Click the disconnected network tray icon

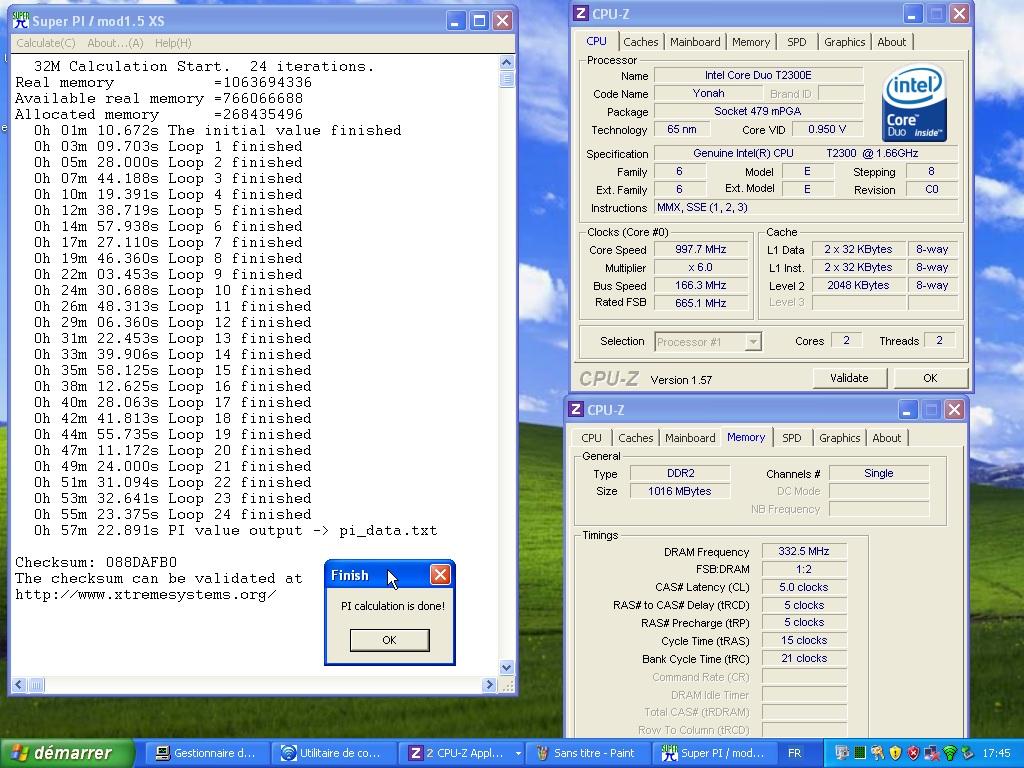click(x=932, y=753)
